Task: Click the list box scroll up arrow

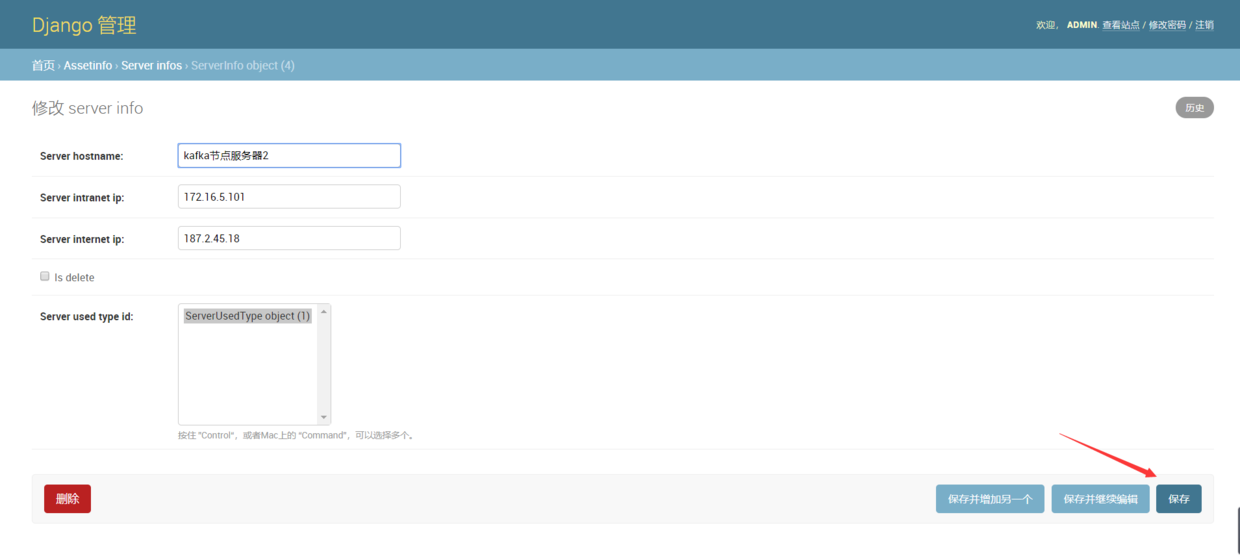Action: pos(323,312)
